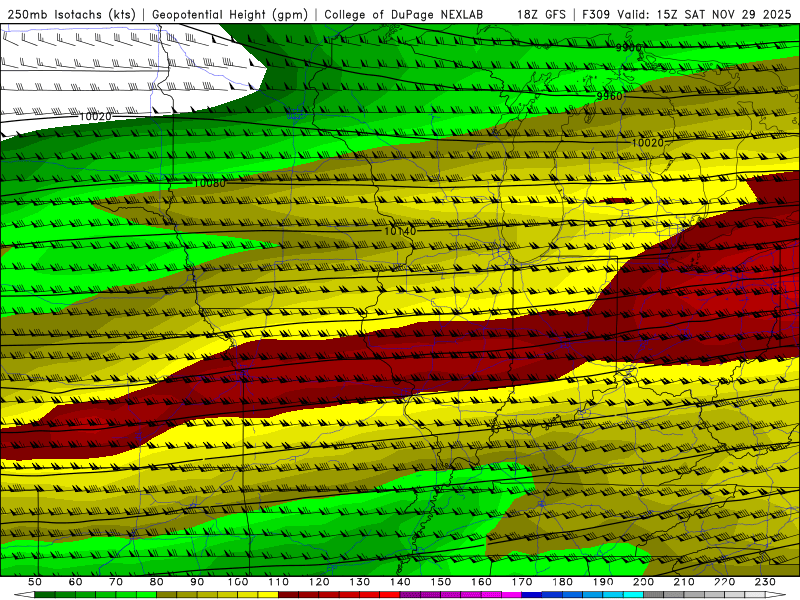Click the 'College of DuPage NEXLAB' text
The width and height of the screenshot is (800, 600).
pos(404,15)
